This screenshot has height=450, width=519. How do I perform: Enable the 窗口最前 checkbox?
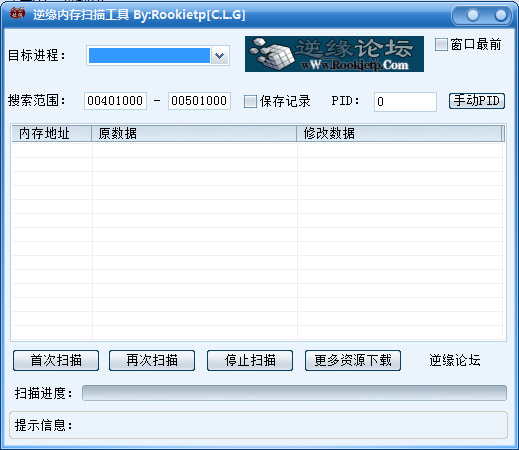(441, 45)
